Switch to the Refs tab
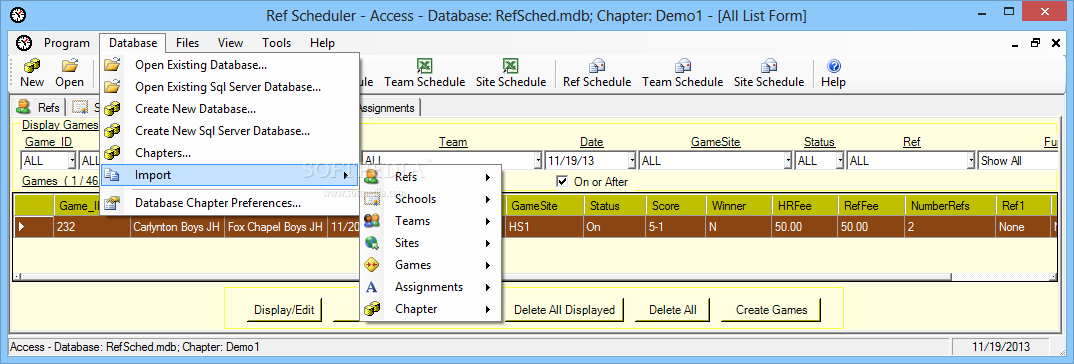The width and height of the screenshot is (1074, 364). (x=39, y=108)
